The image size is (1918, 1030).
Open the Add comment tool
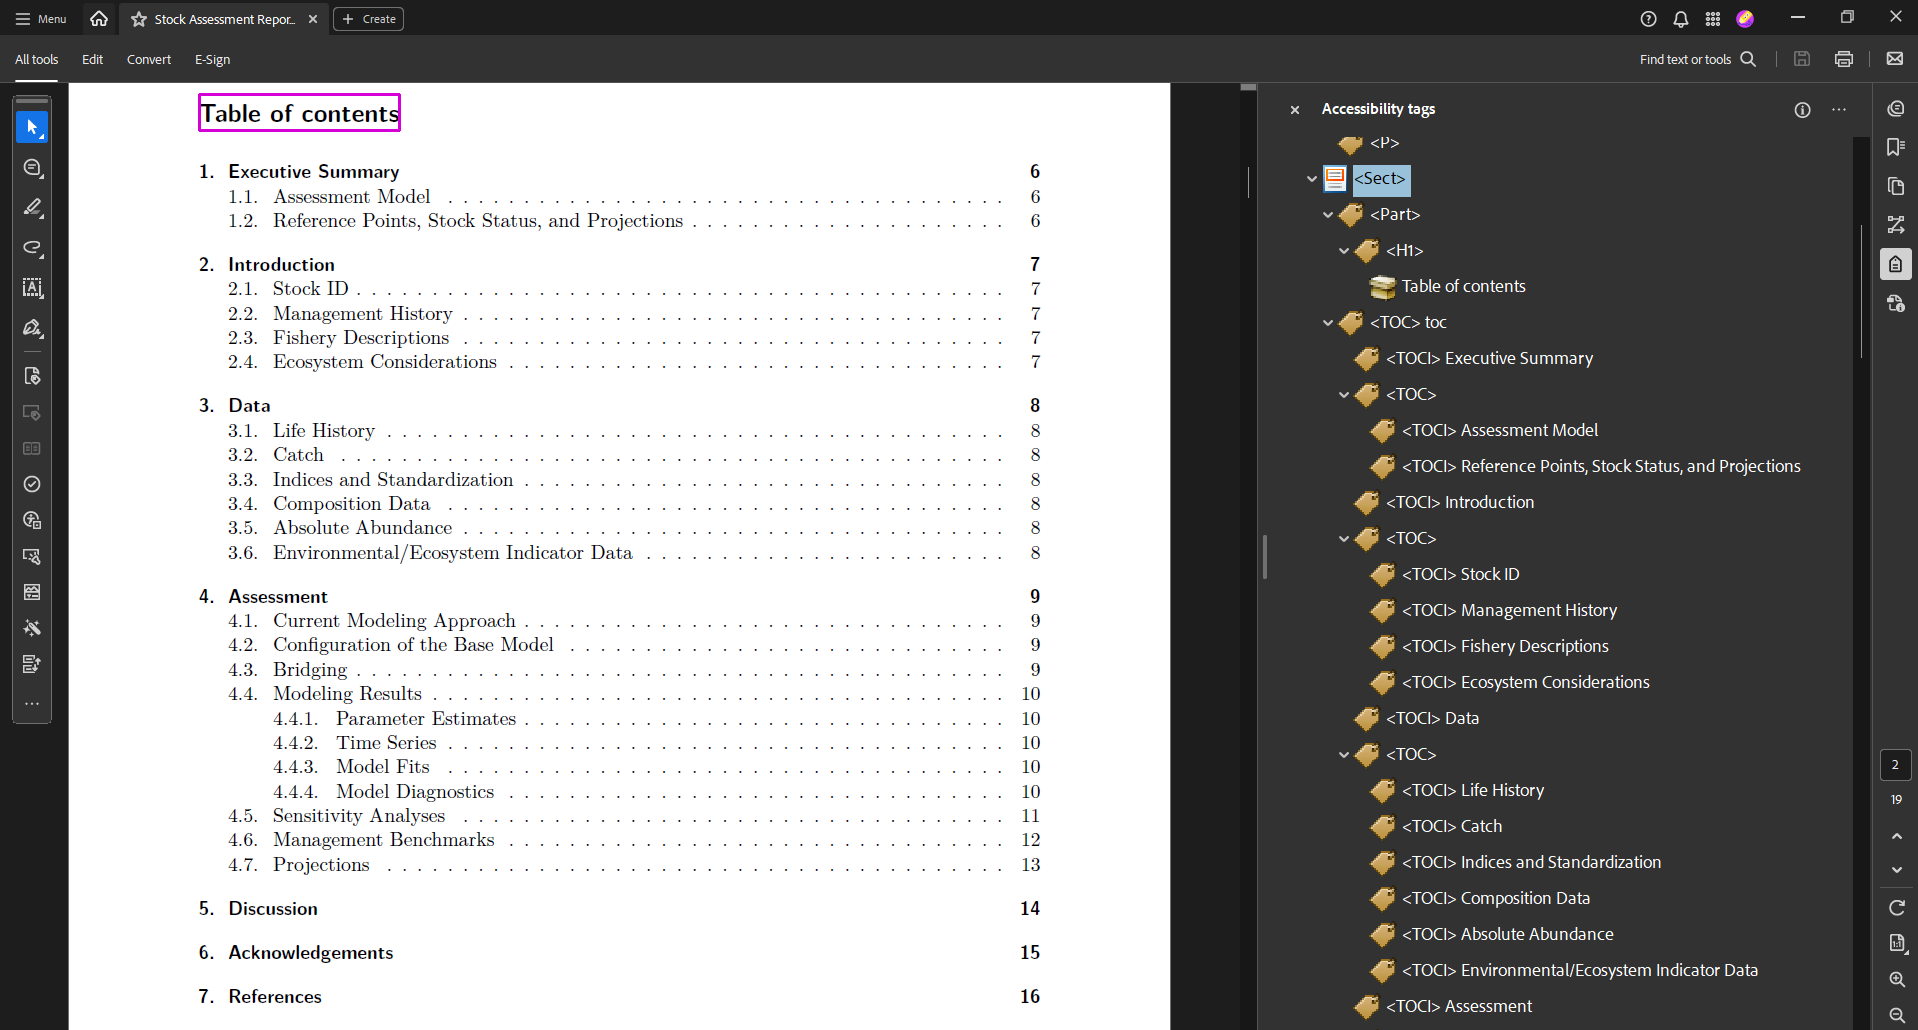[33, 168]
